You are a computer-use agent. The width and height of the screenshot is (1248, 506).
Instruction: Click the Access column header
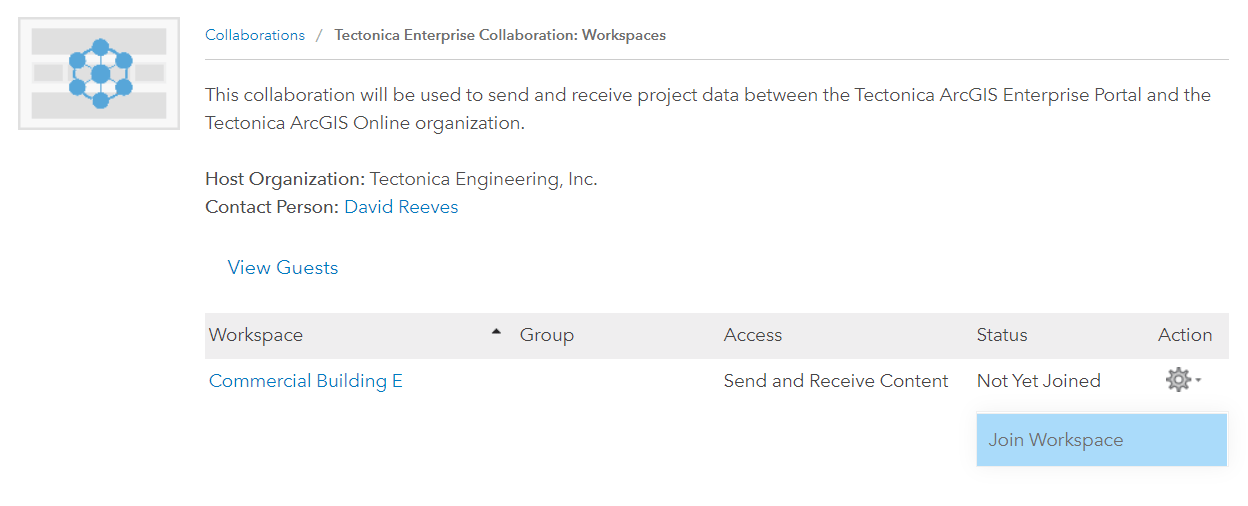[753, 335]
